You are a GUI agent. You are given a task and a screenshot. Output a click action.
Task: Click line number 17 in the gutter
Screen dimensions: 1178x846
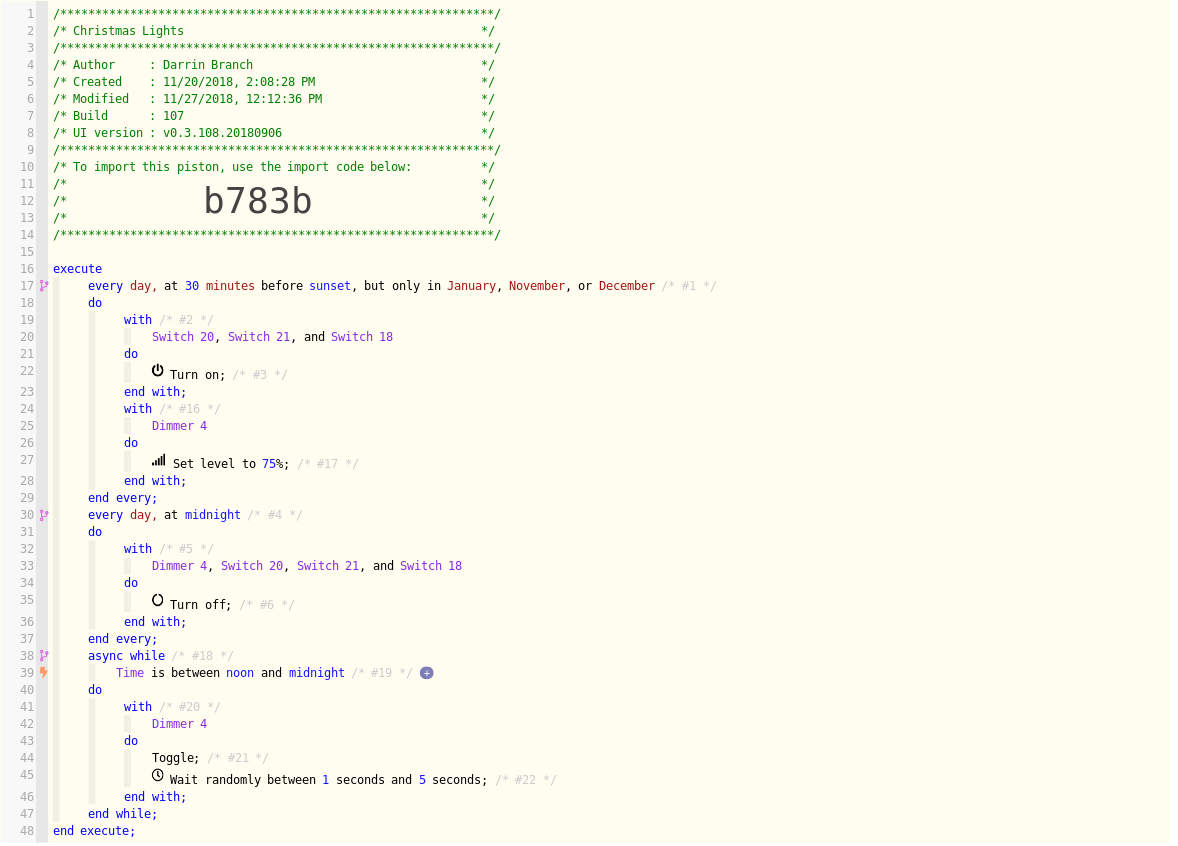click(x=27, y=288)
